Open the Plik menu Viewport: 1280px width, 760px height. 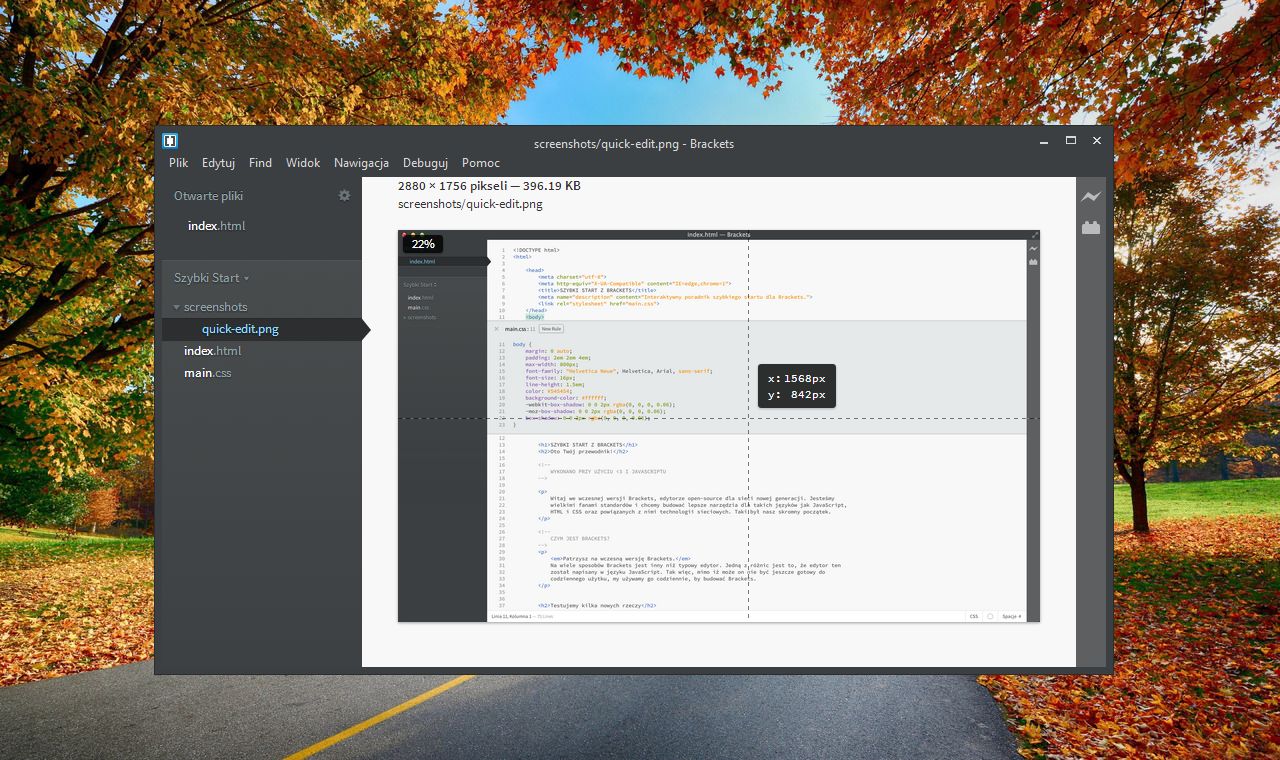(178, 163)
